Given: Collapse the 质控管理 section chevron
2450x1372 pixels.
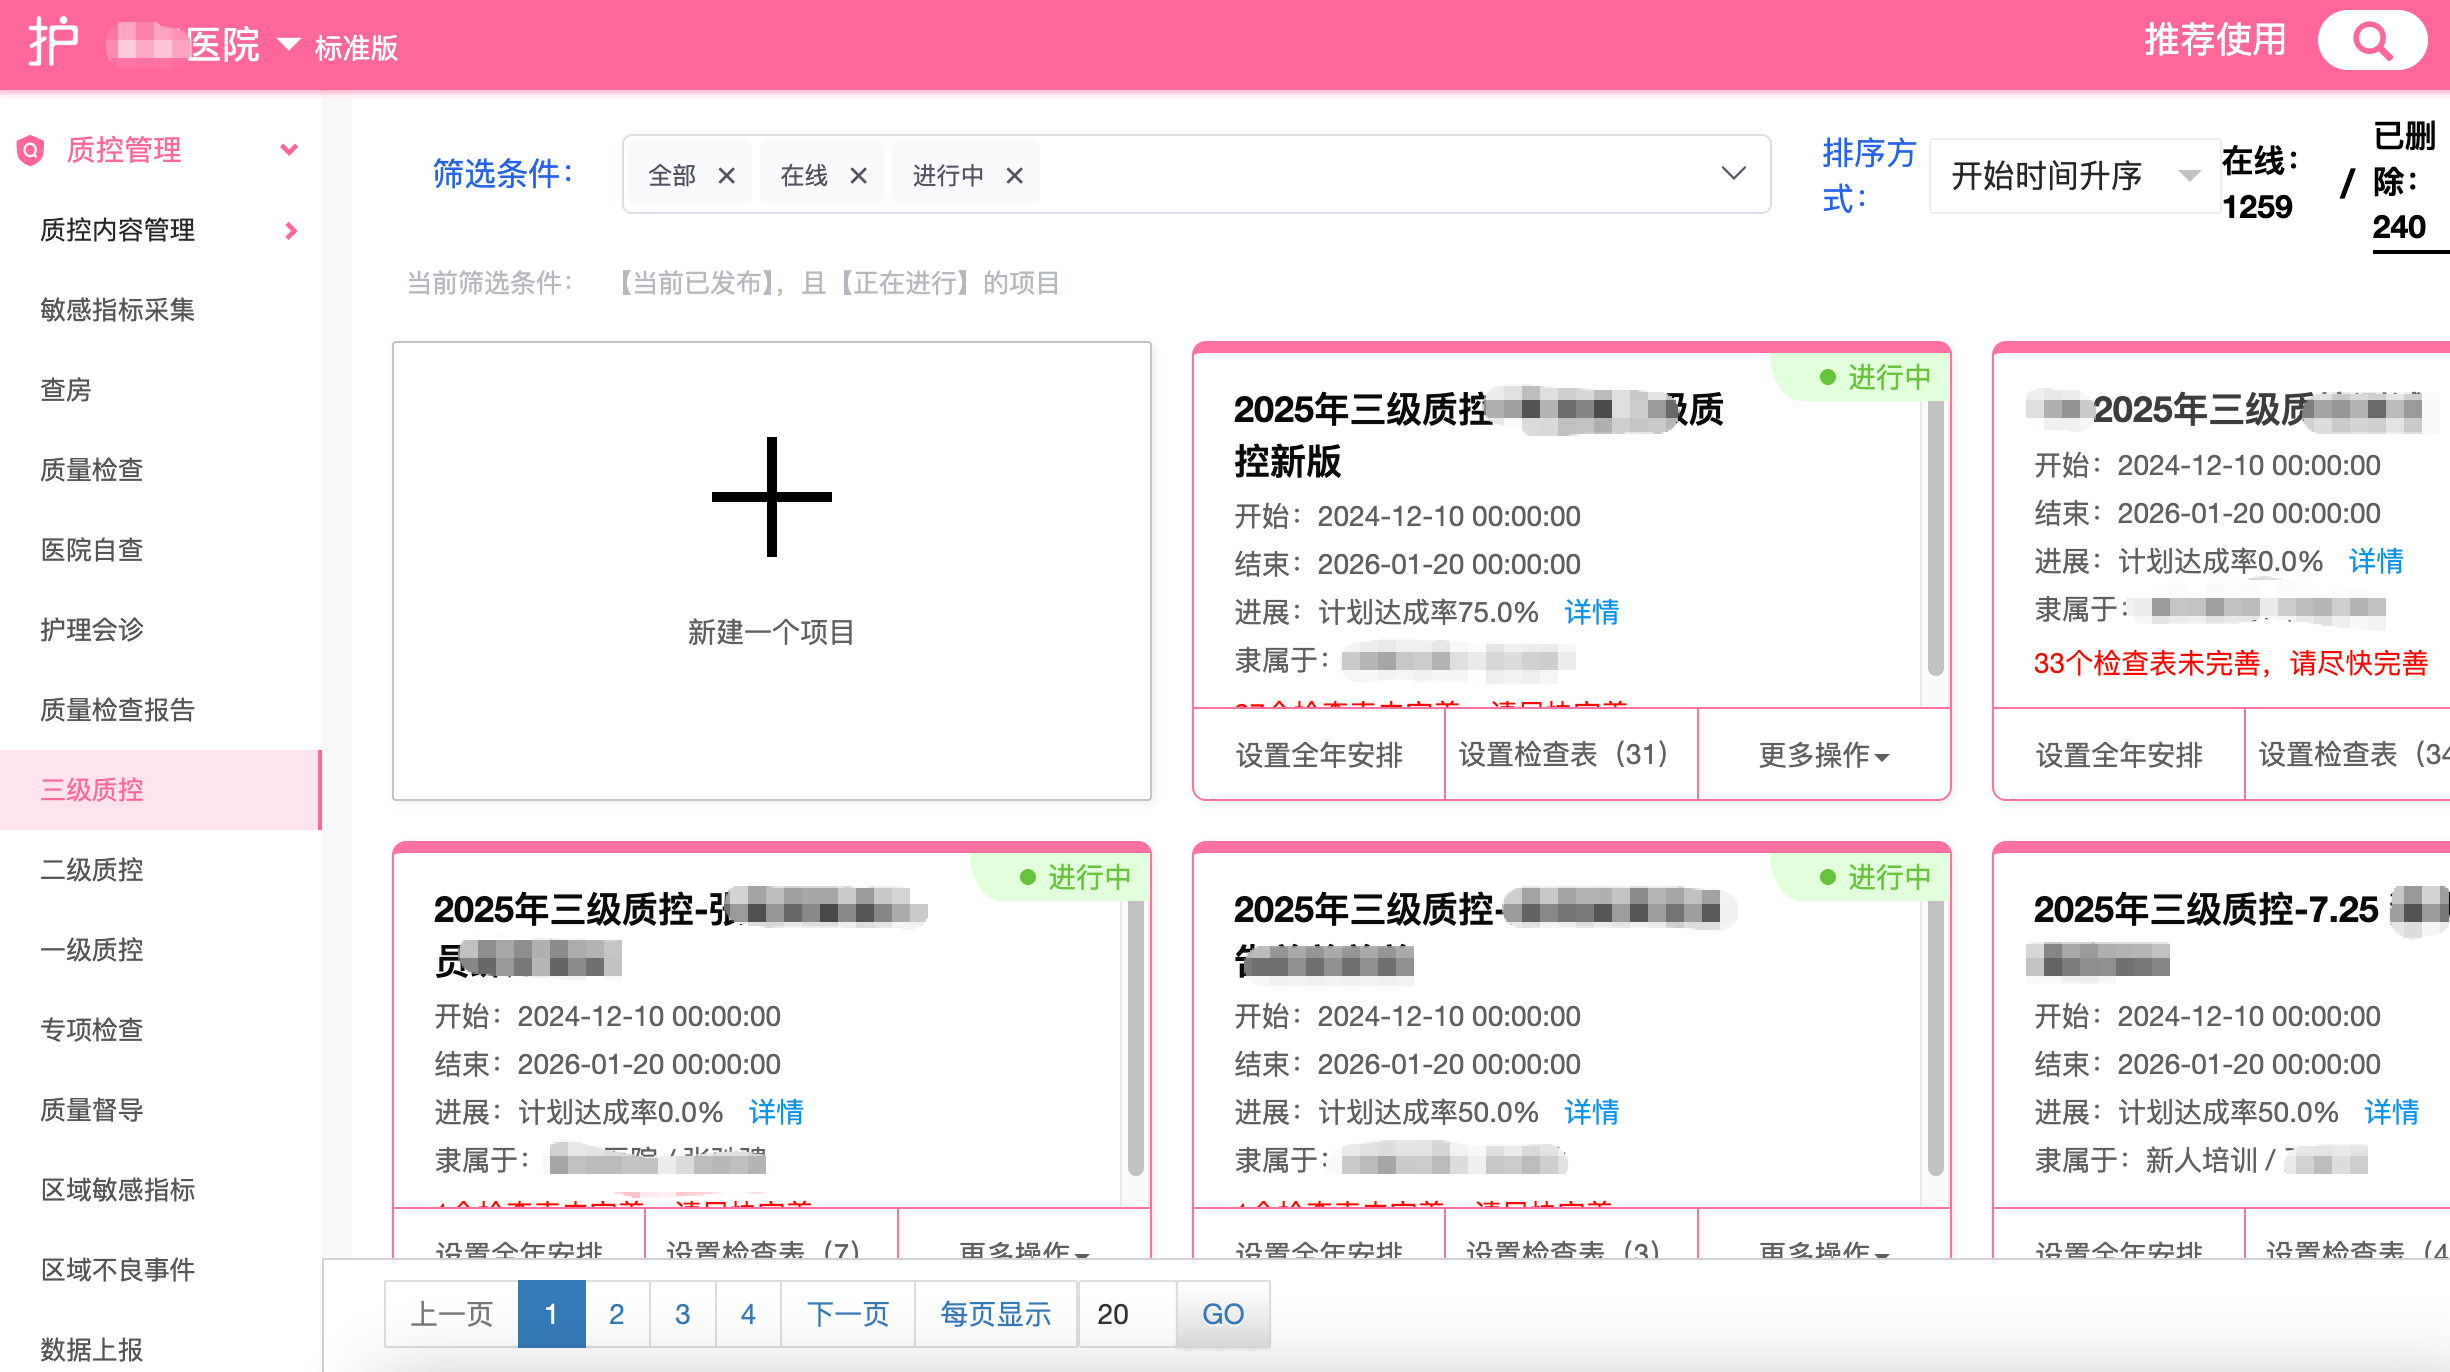Looking at the screenshot, I should click(x=290, y=150).
